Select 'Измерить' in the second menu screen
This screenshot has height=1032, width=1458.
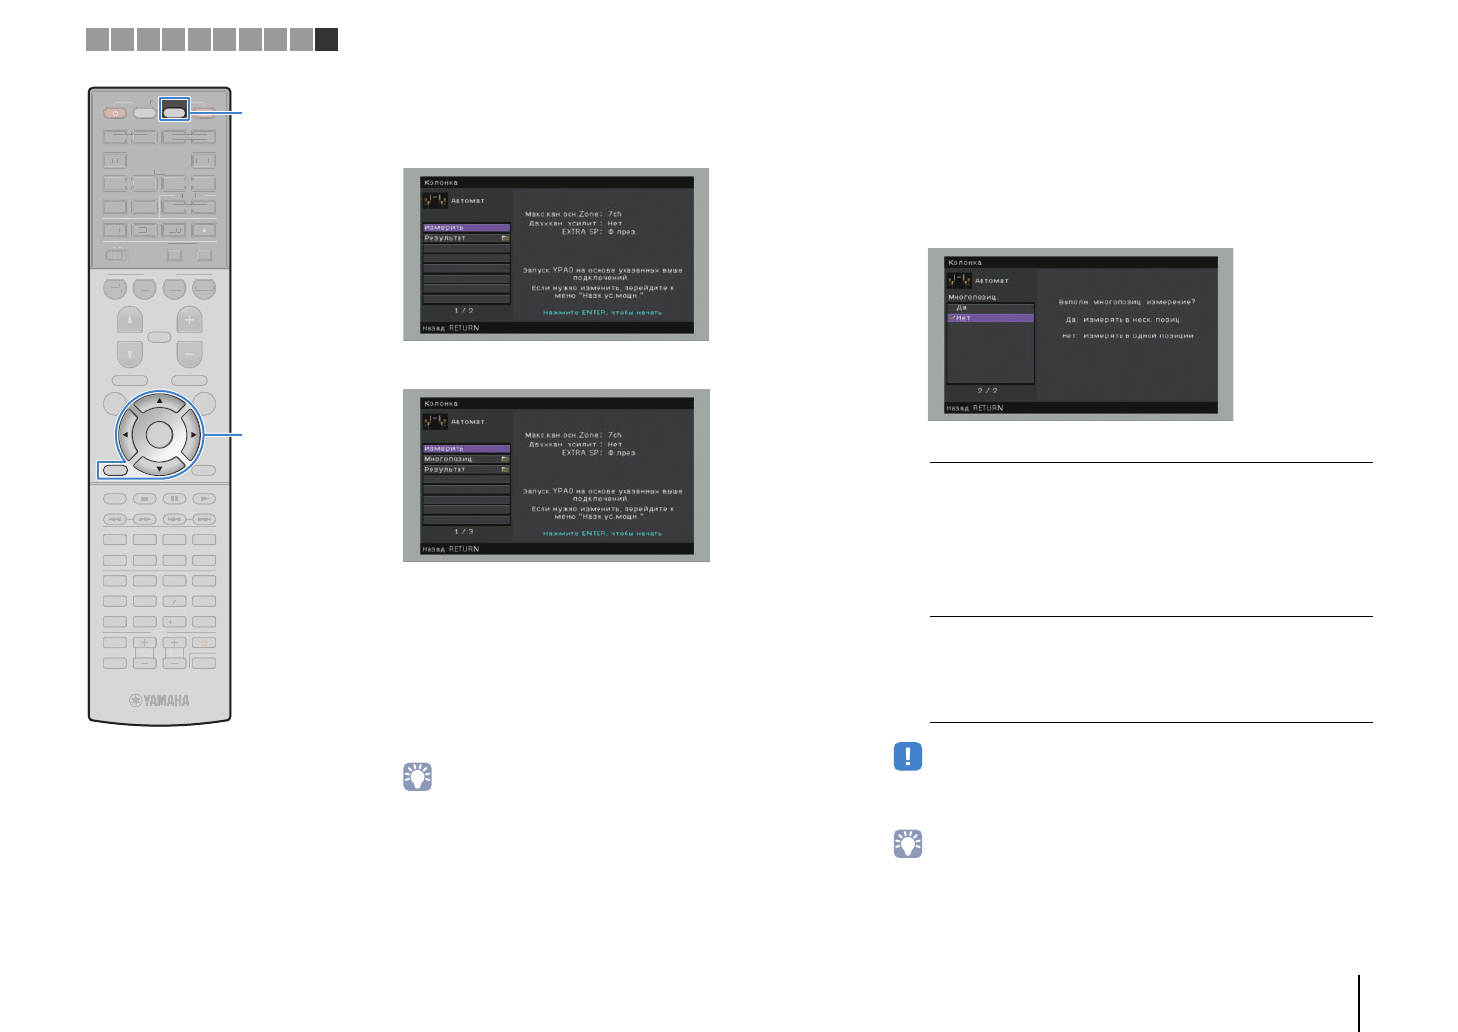(x=466, y=449)
